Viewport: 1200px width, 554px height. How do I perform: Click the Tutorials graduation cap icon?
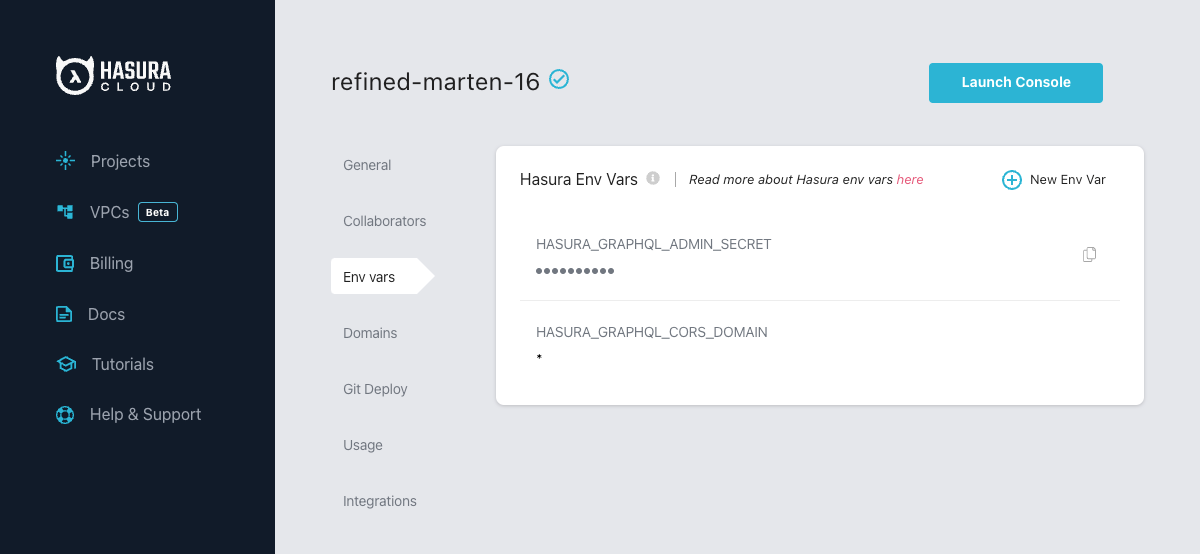66,364
